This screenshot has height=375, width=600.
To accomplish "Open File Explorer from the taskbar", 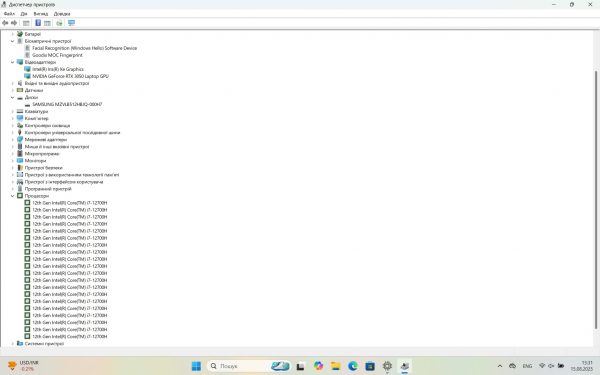I will click(x=336, y=366).
